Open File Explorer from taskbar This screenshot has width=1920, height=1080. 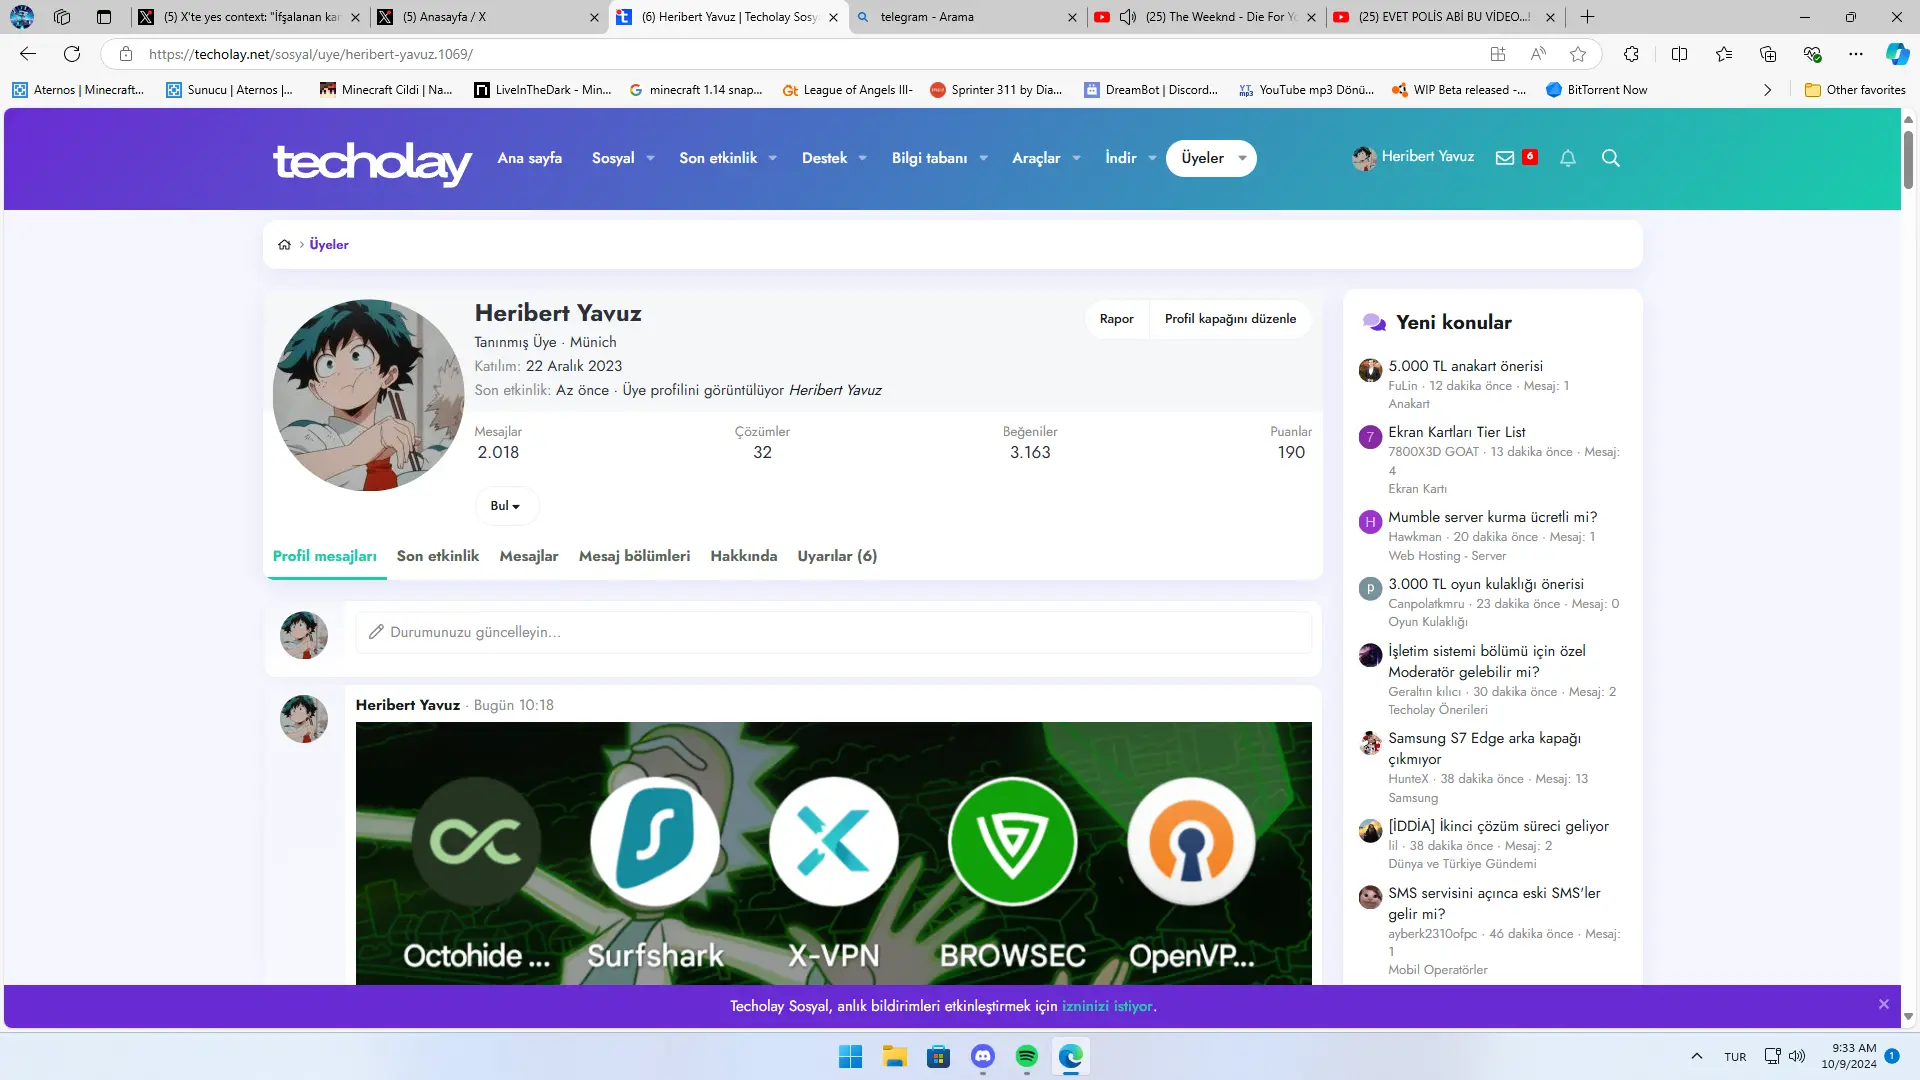[x=895, y=1056]
